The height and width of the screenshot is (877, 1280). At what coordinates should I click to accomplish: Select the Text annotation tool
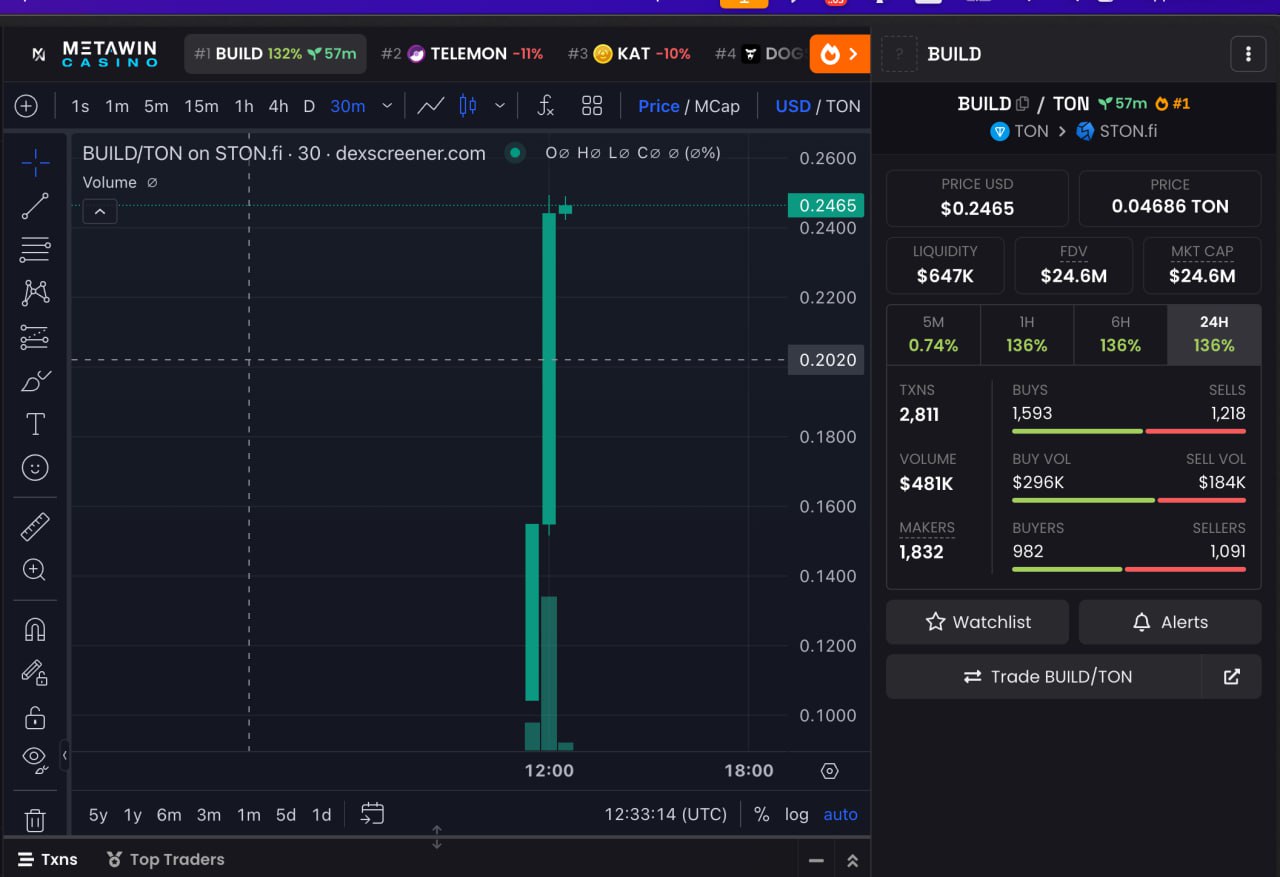[x=35, y=424]
